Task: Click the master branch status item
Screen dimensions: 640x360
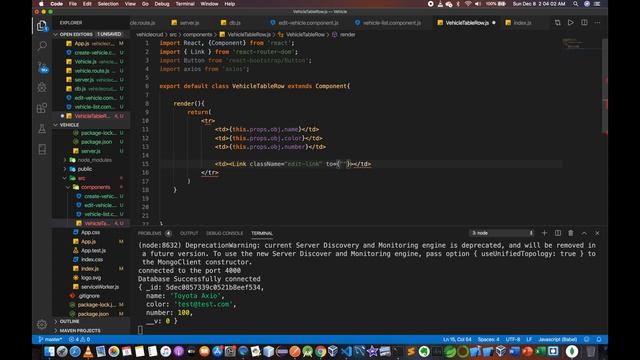Action: 50,339
